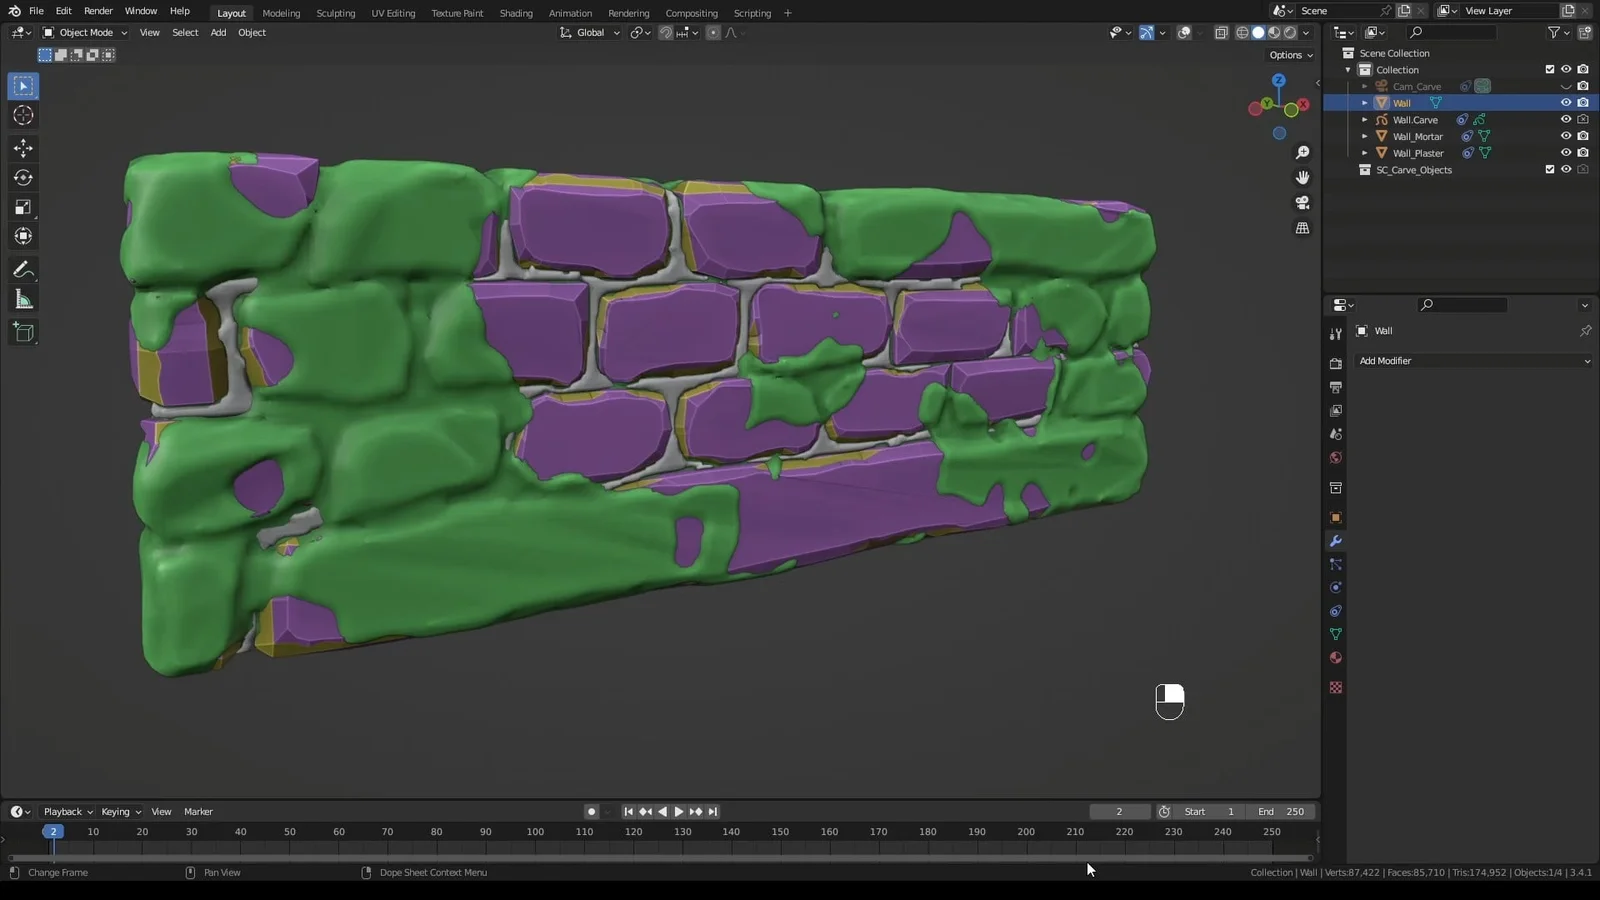The width and height of the screenshot is (1600, 900).
Task: Expand the Wall object in the outliner
Action: pos(1364,102)
